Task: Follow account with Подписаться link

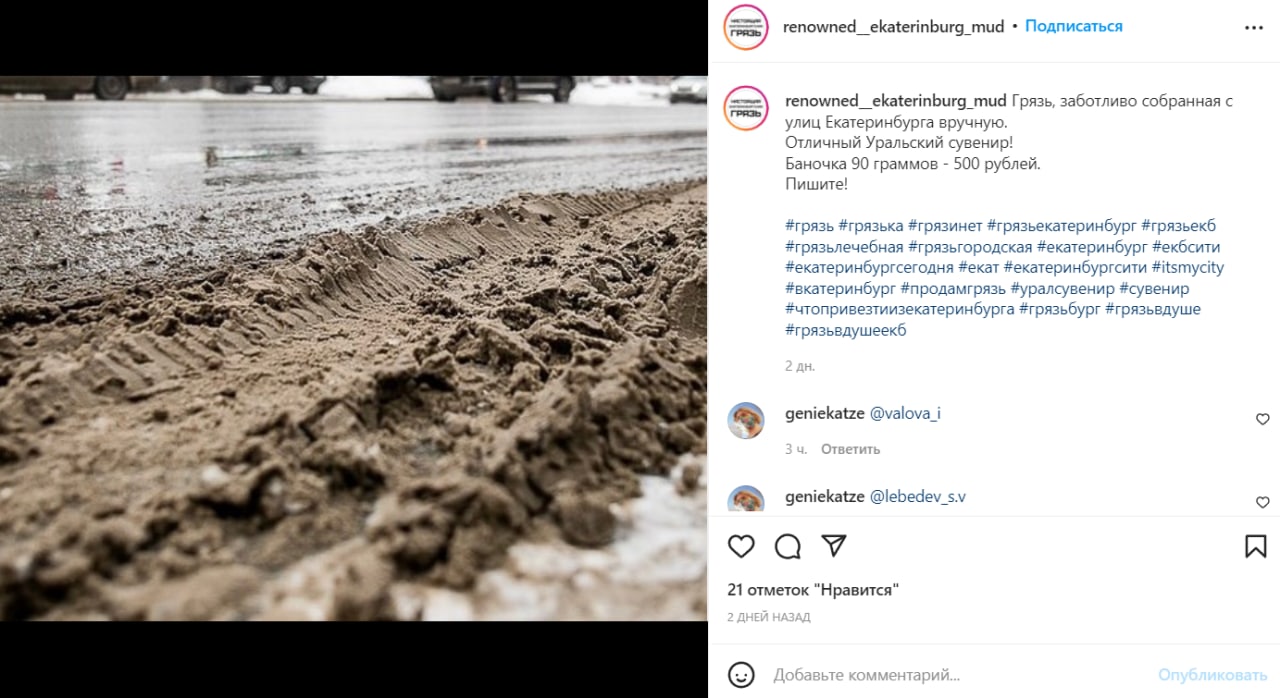Action: [x=1073, y=26]
